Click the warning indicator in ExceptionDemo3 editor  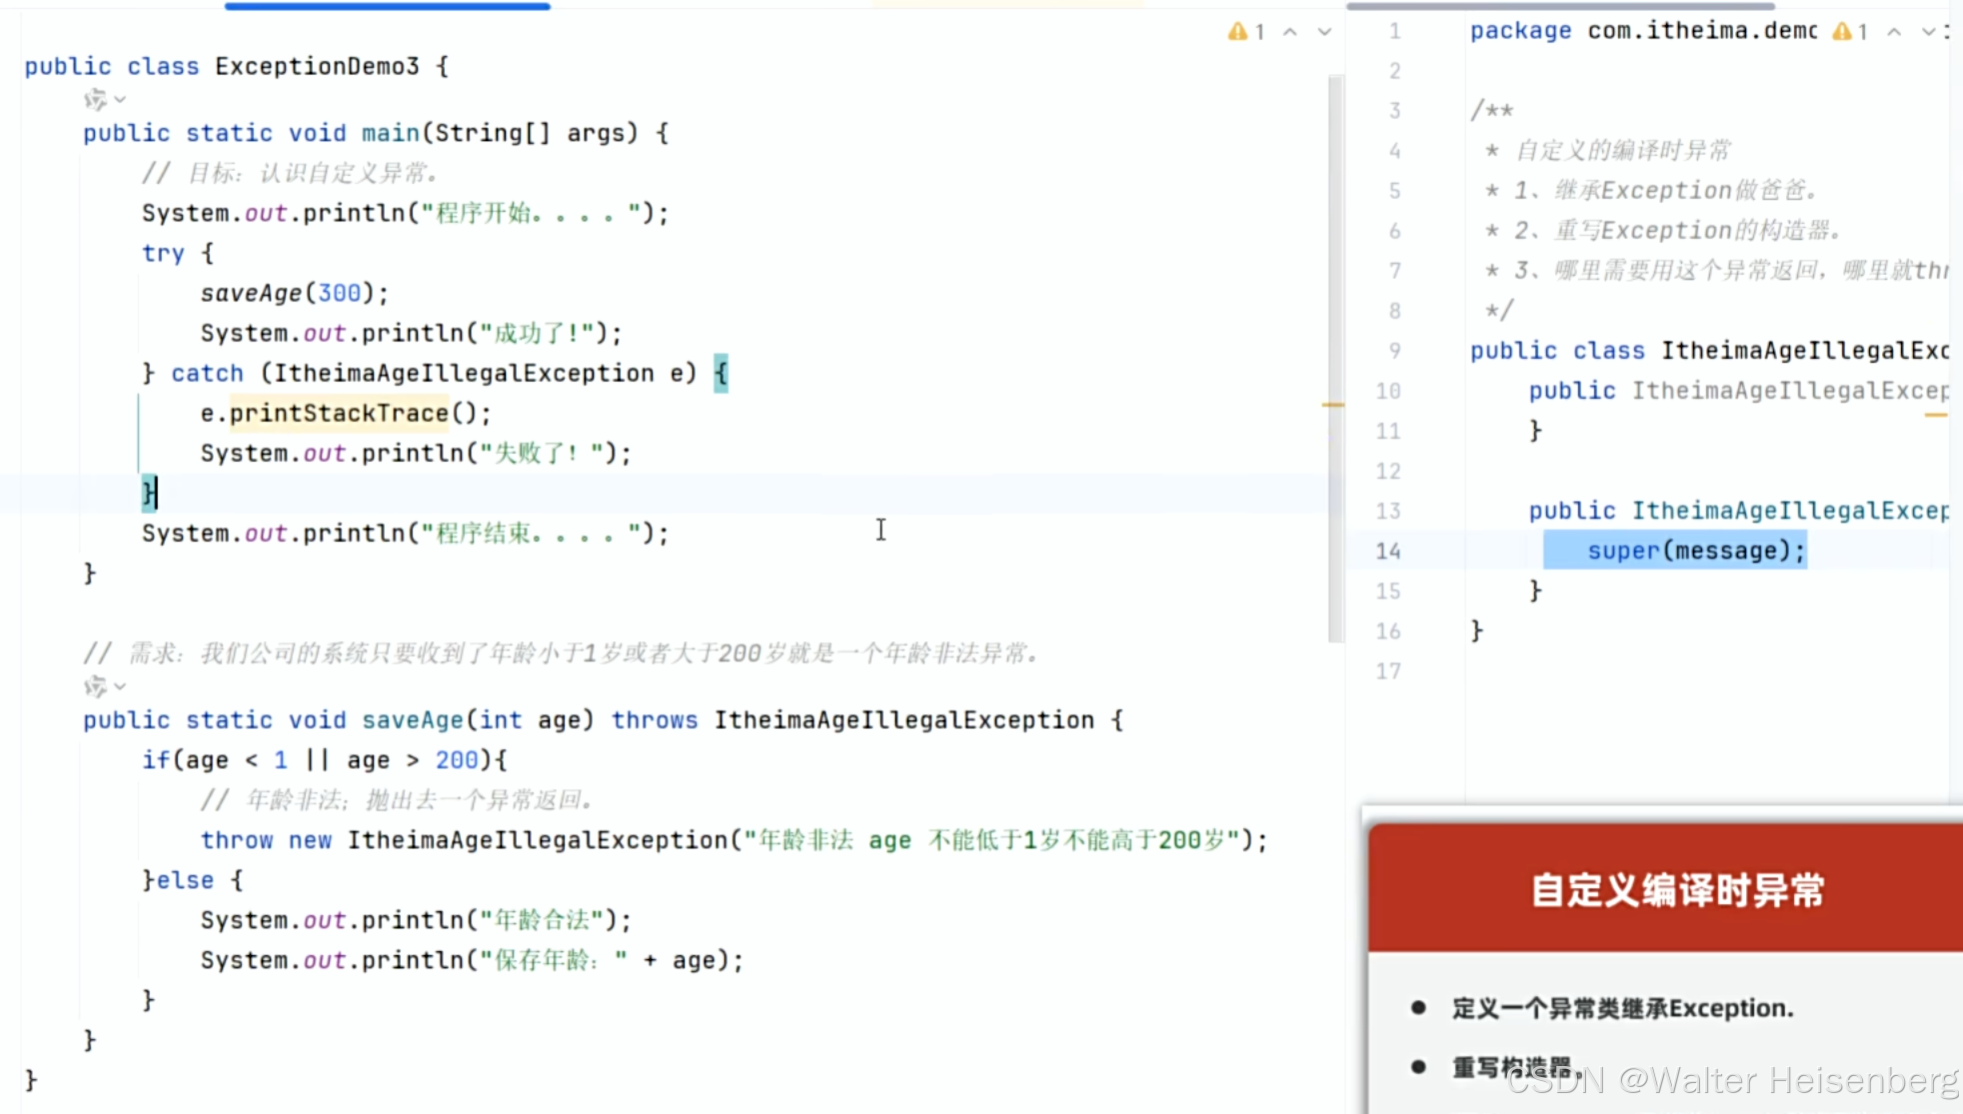[x=1246, y=32]
